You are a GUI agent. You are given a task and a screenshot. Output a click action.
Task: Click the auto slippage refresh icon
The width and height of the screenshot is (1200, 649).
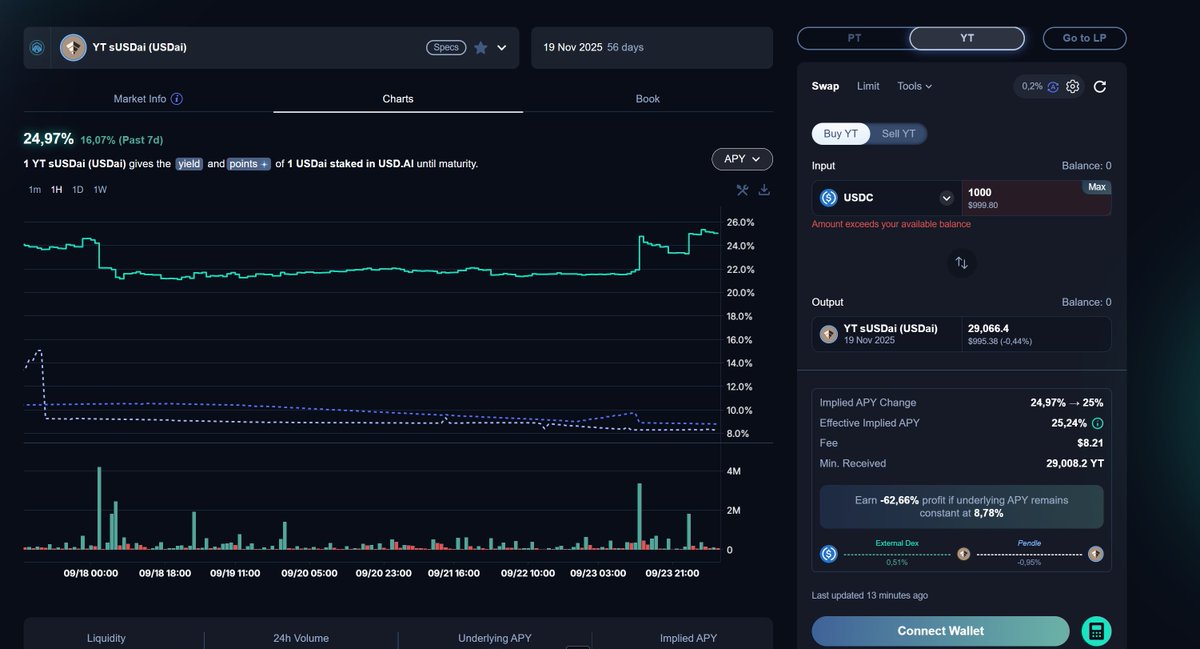1054,86
